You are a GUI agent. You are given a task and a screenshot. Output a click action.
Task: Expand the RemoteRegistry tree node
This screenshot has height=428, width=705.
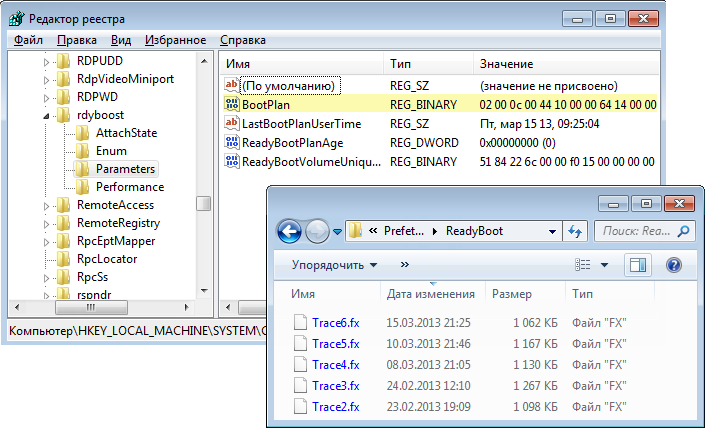tap(46, 224)
